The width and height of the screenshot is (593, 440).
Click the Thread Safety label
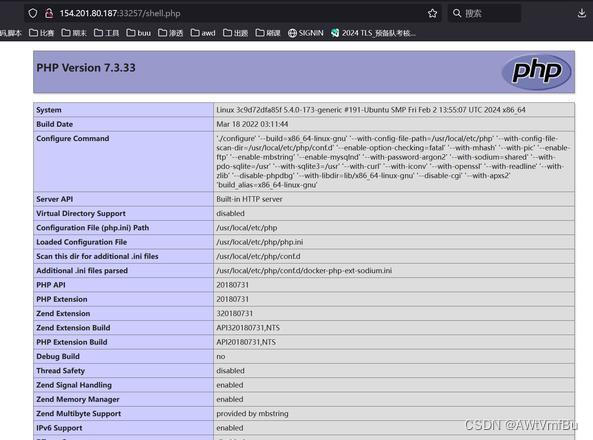(x=61, y=371)
